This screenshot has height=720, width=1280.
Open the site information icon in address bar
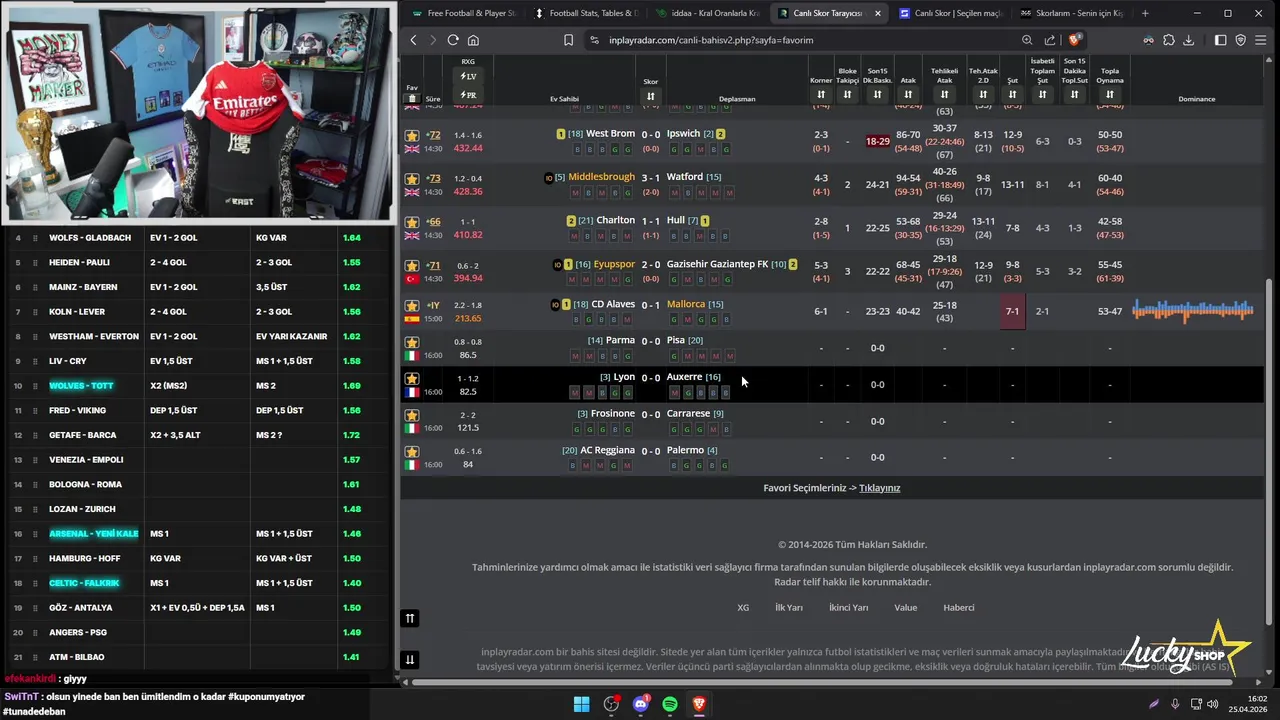pyautogui.click(x=594, y=40)
